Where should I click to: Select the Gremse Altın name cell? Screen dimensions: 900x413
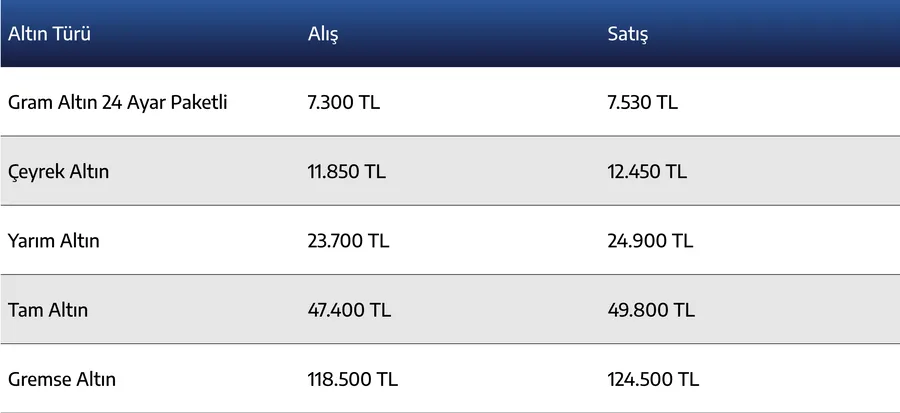62,380
